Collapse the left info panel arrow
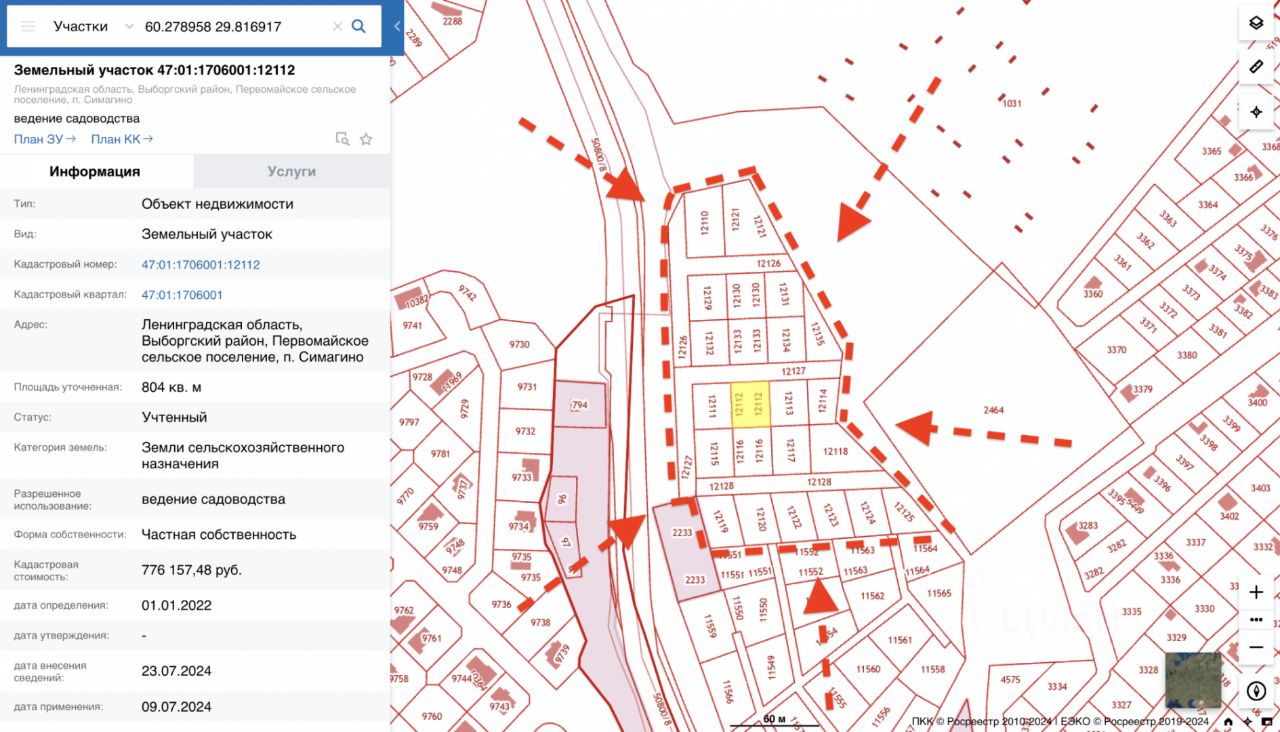 tap(397, 27)
